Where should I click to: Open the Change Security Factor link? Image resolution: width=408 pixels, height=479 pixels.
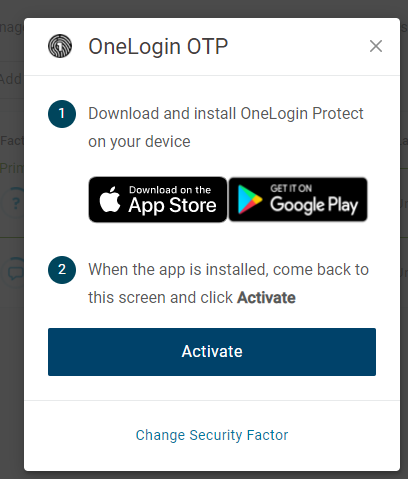click(212, 435)
